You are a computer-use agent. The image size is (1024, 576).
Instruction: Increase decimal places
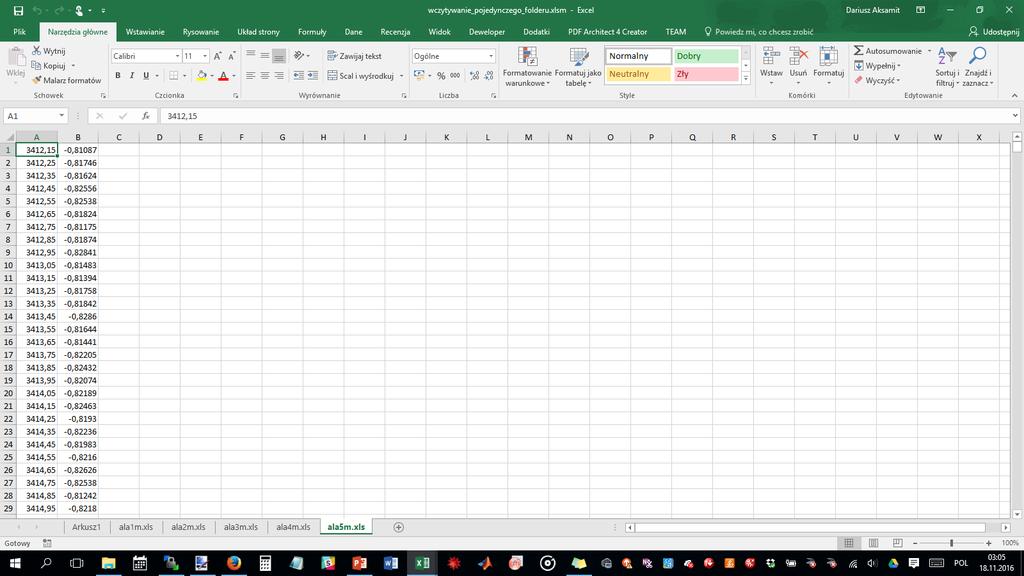click(x=474, y=76)
